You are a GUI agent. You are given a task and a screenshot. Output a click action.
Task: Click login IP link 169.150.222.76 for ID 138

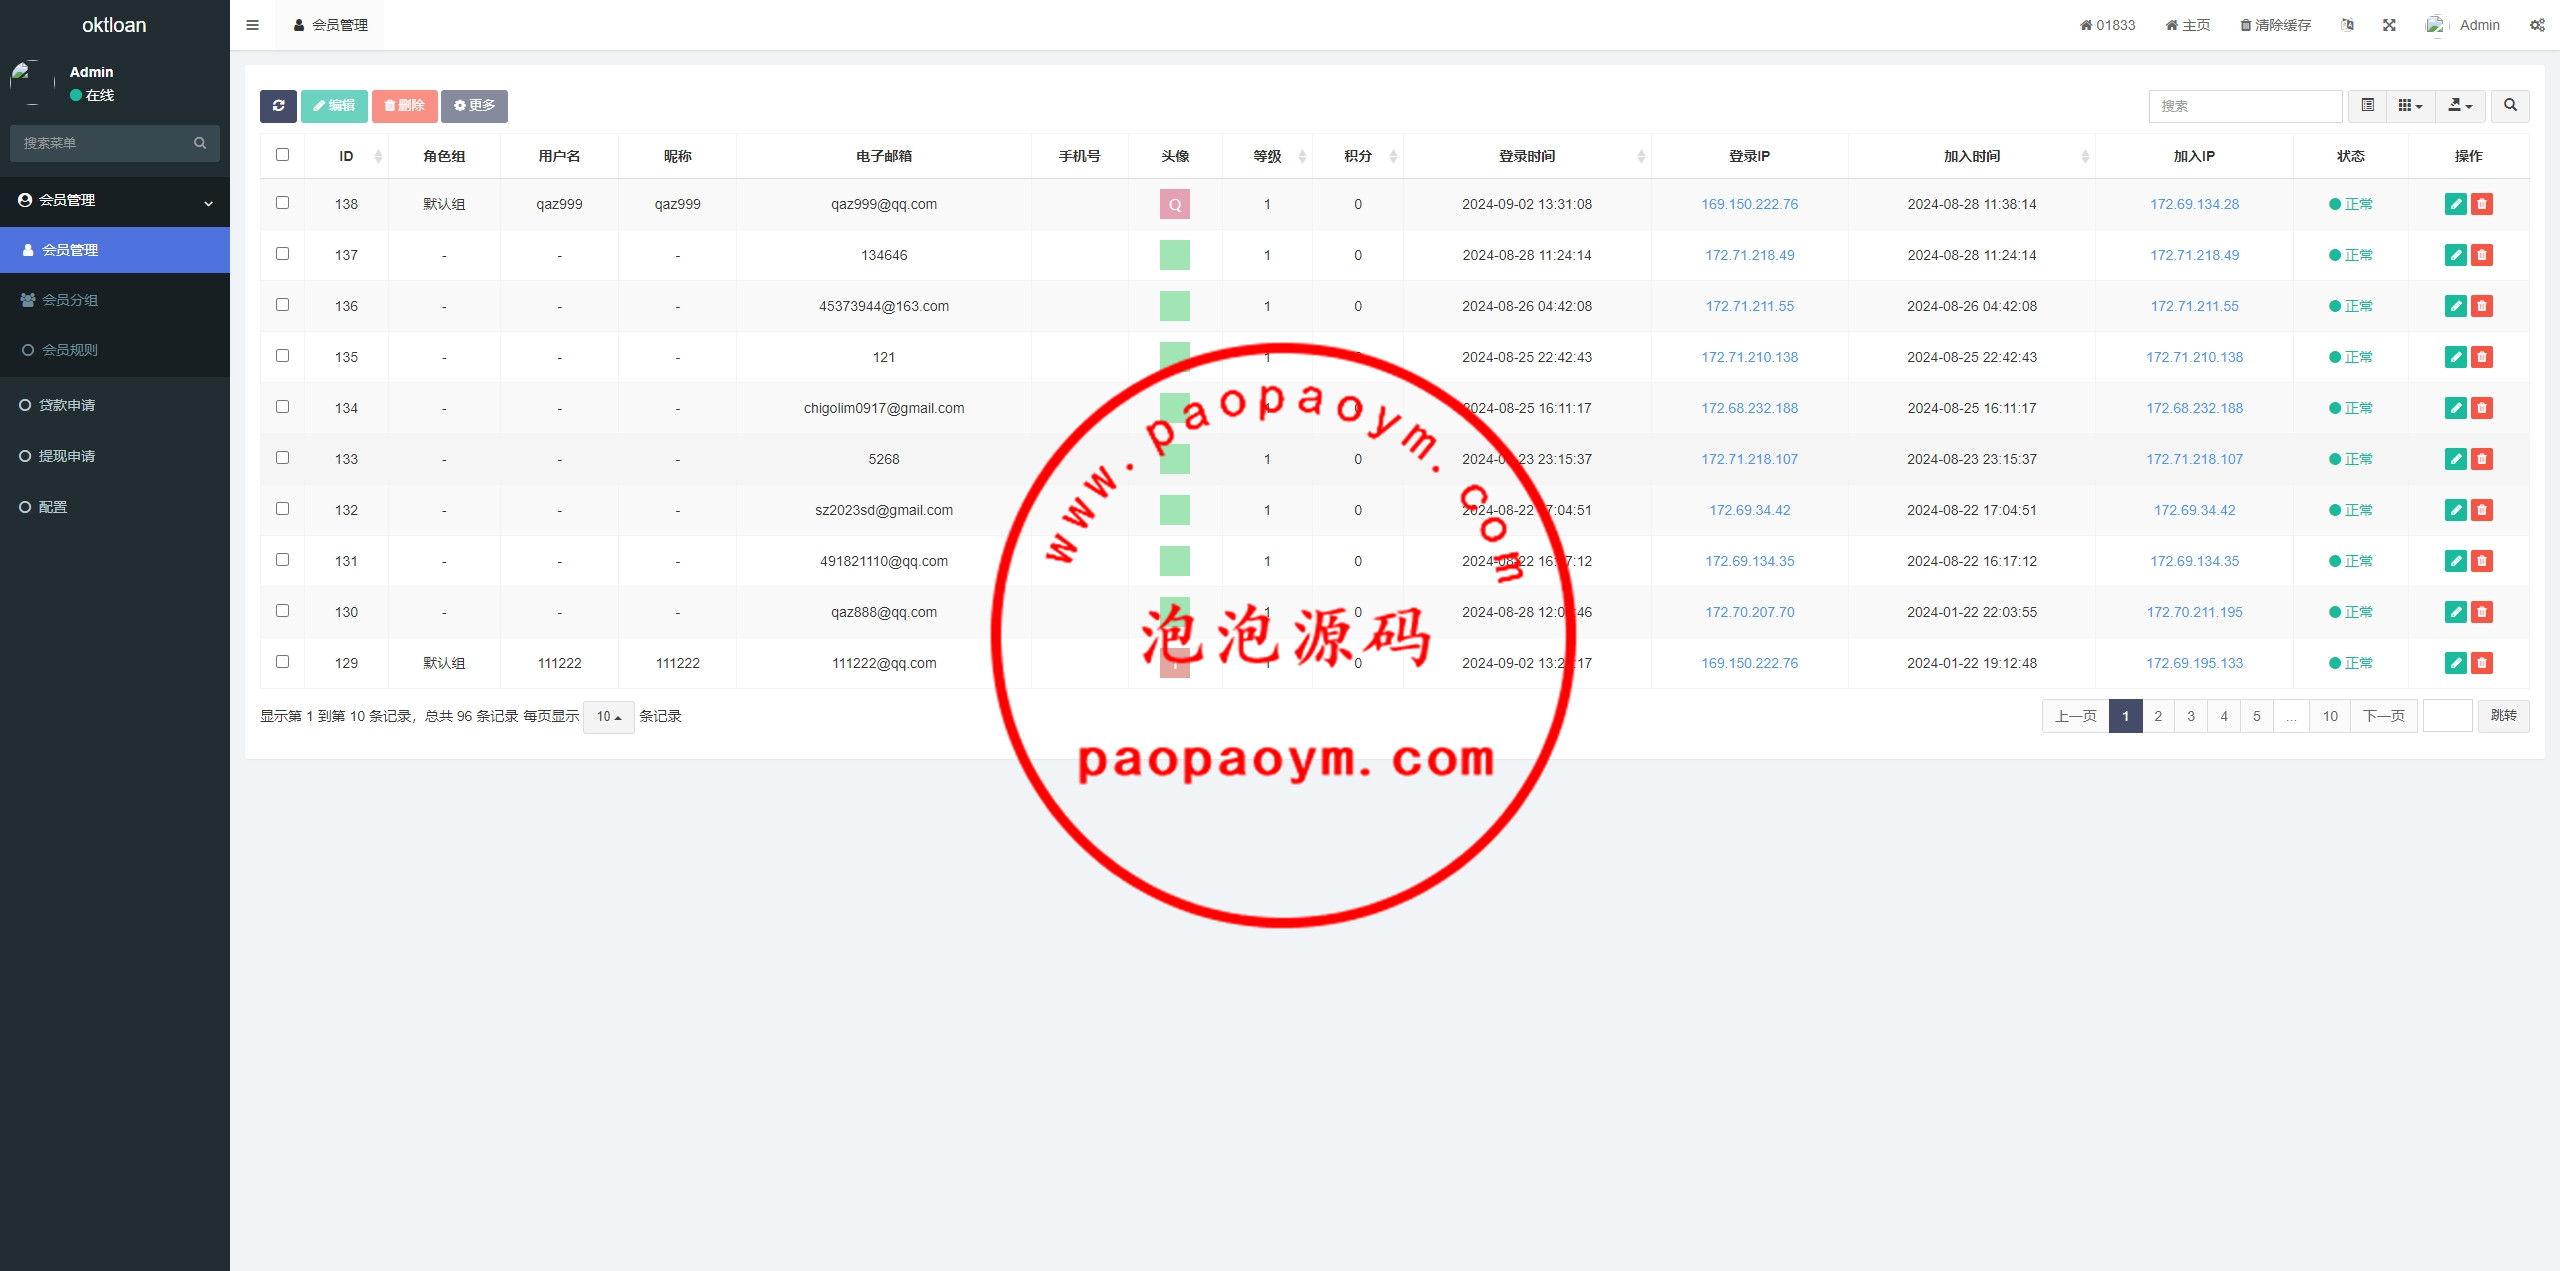click(1749, 204)
